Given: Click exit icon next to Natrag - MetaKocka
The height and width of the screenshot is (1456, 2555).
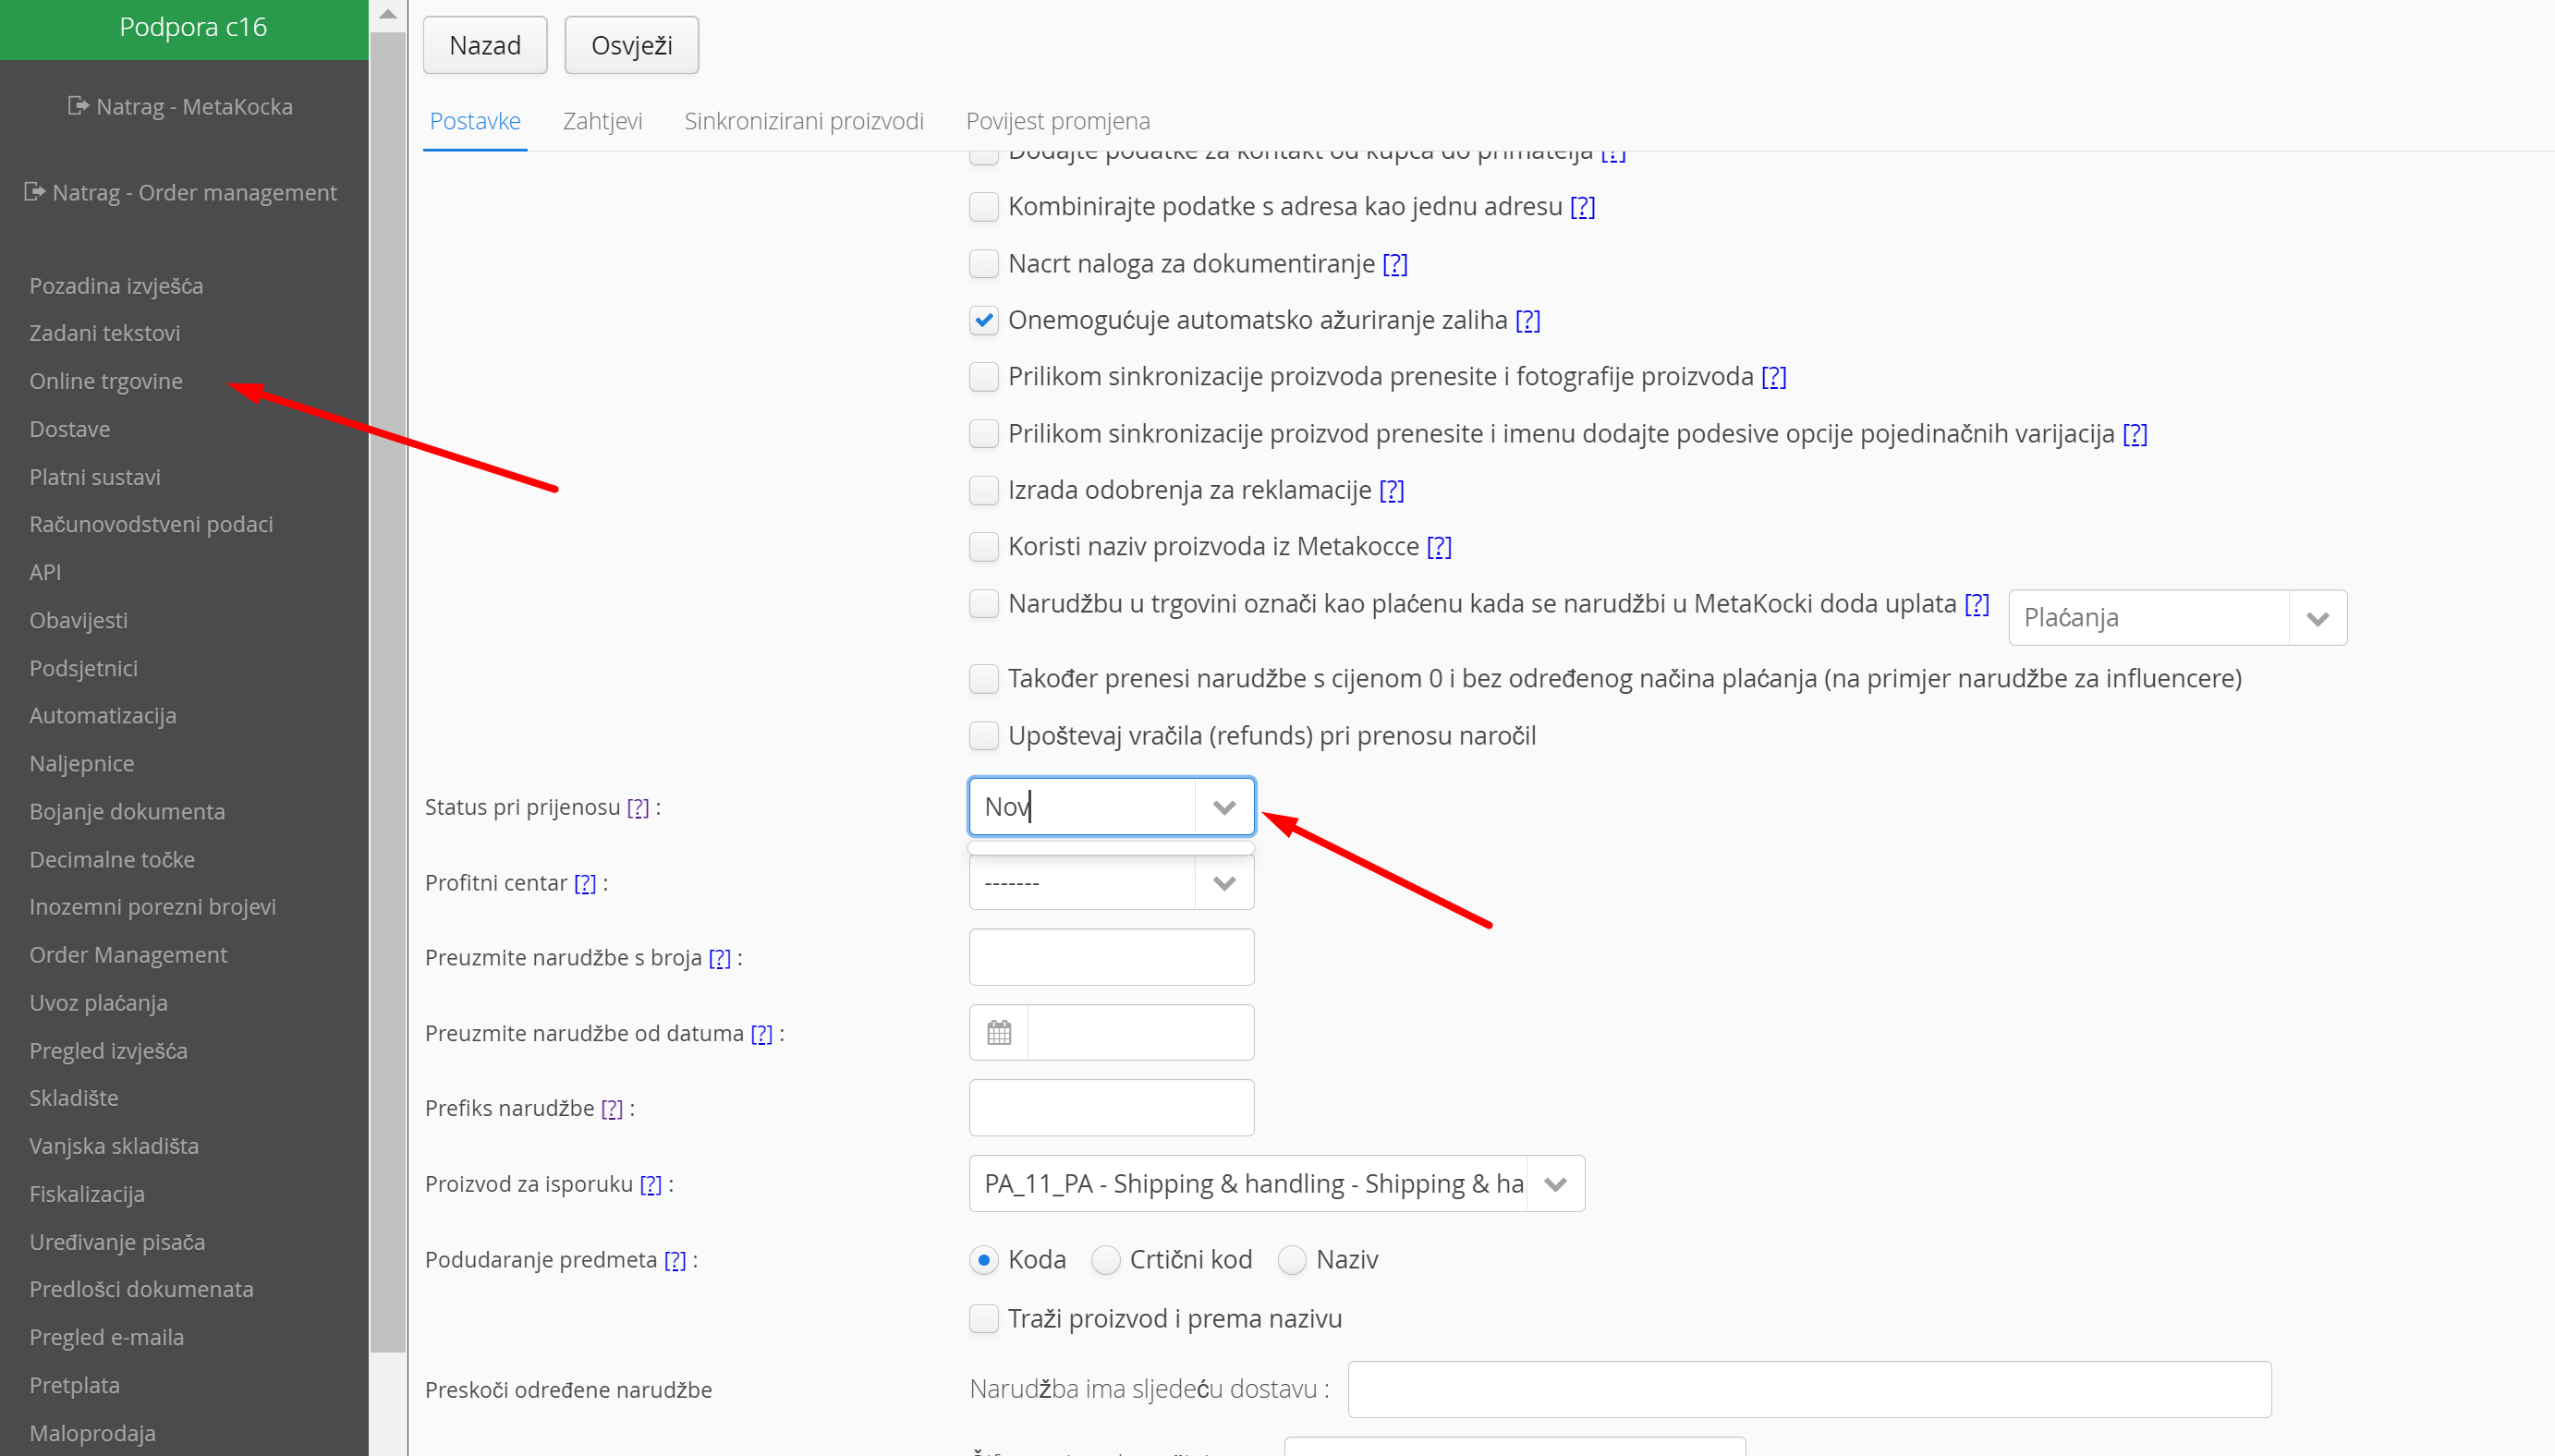Looking at the screenshot, I should point(78,106).
